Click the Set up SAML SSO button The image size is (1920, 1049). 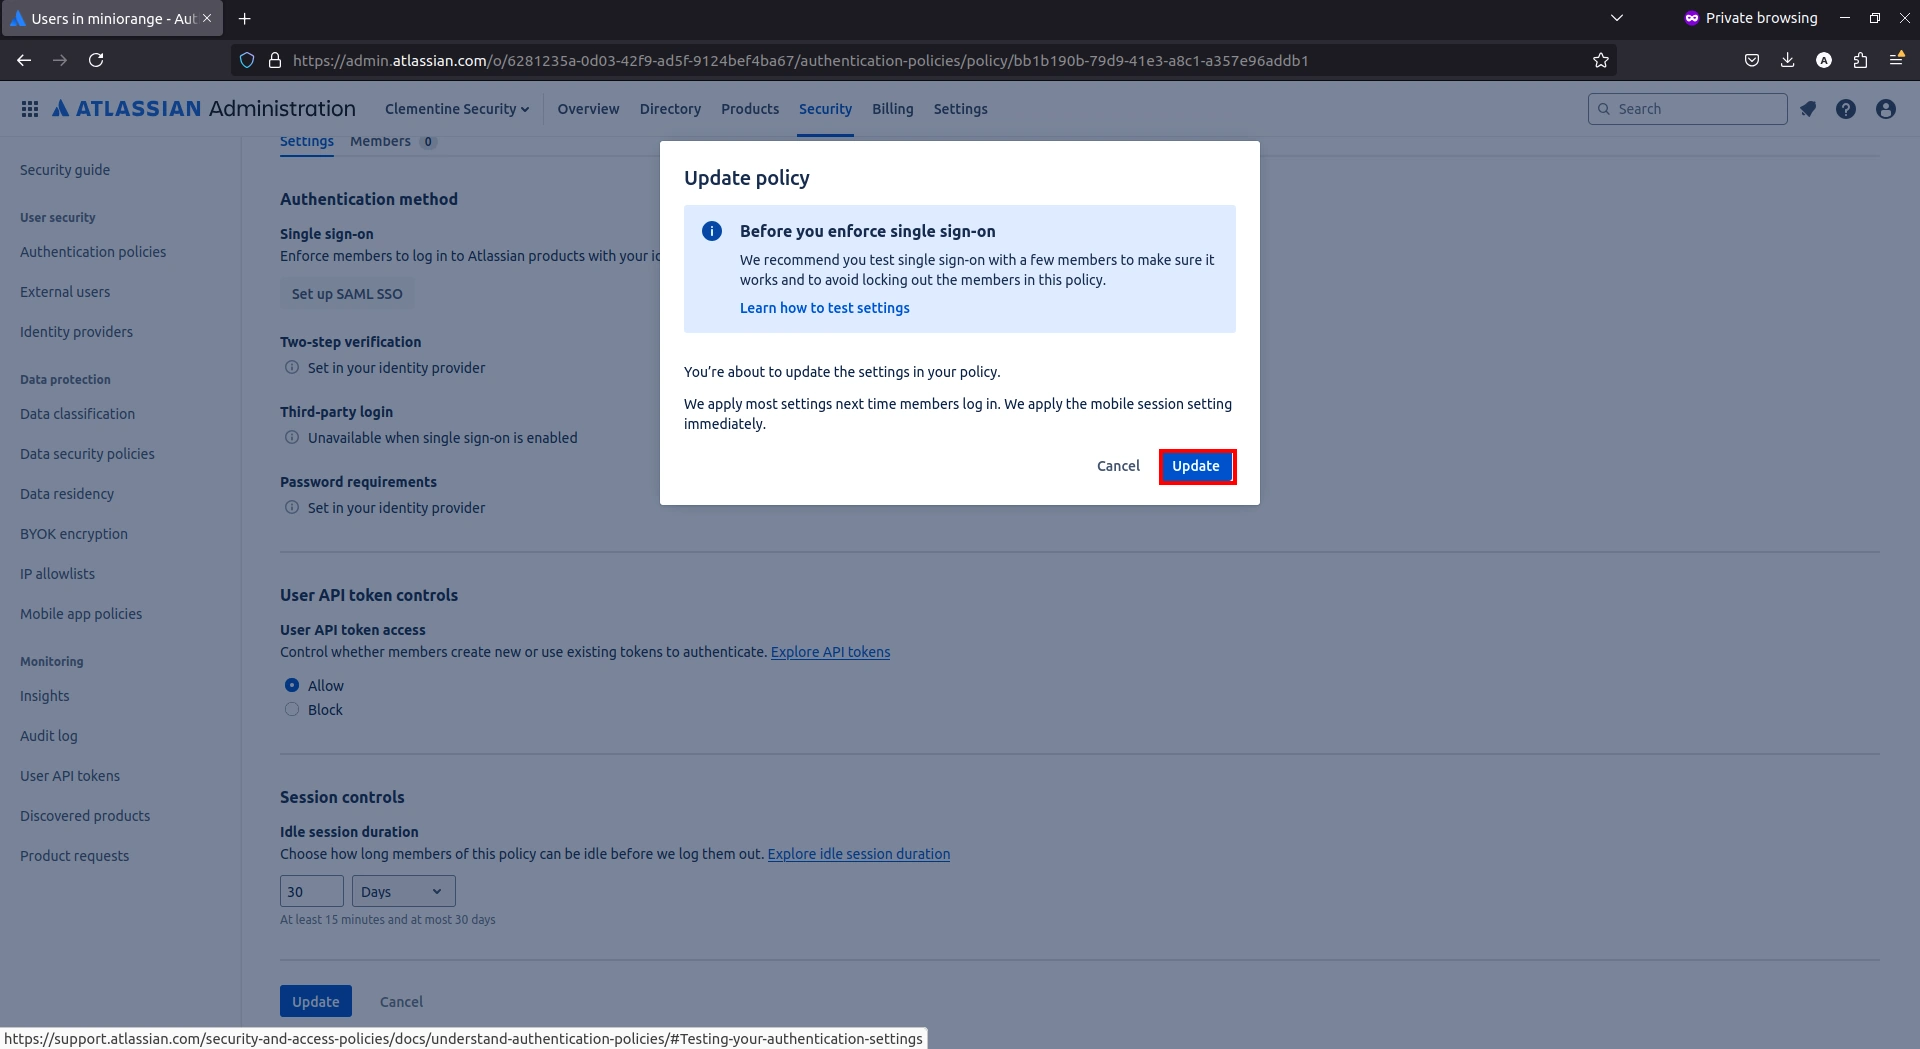[346, 293]
